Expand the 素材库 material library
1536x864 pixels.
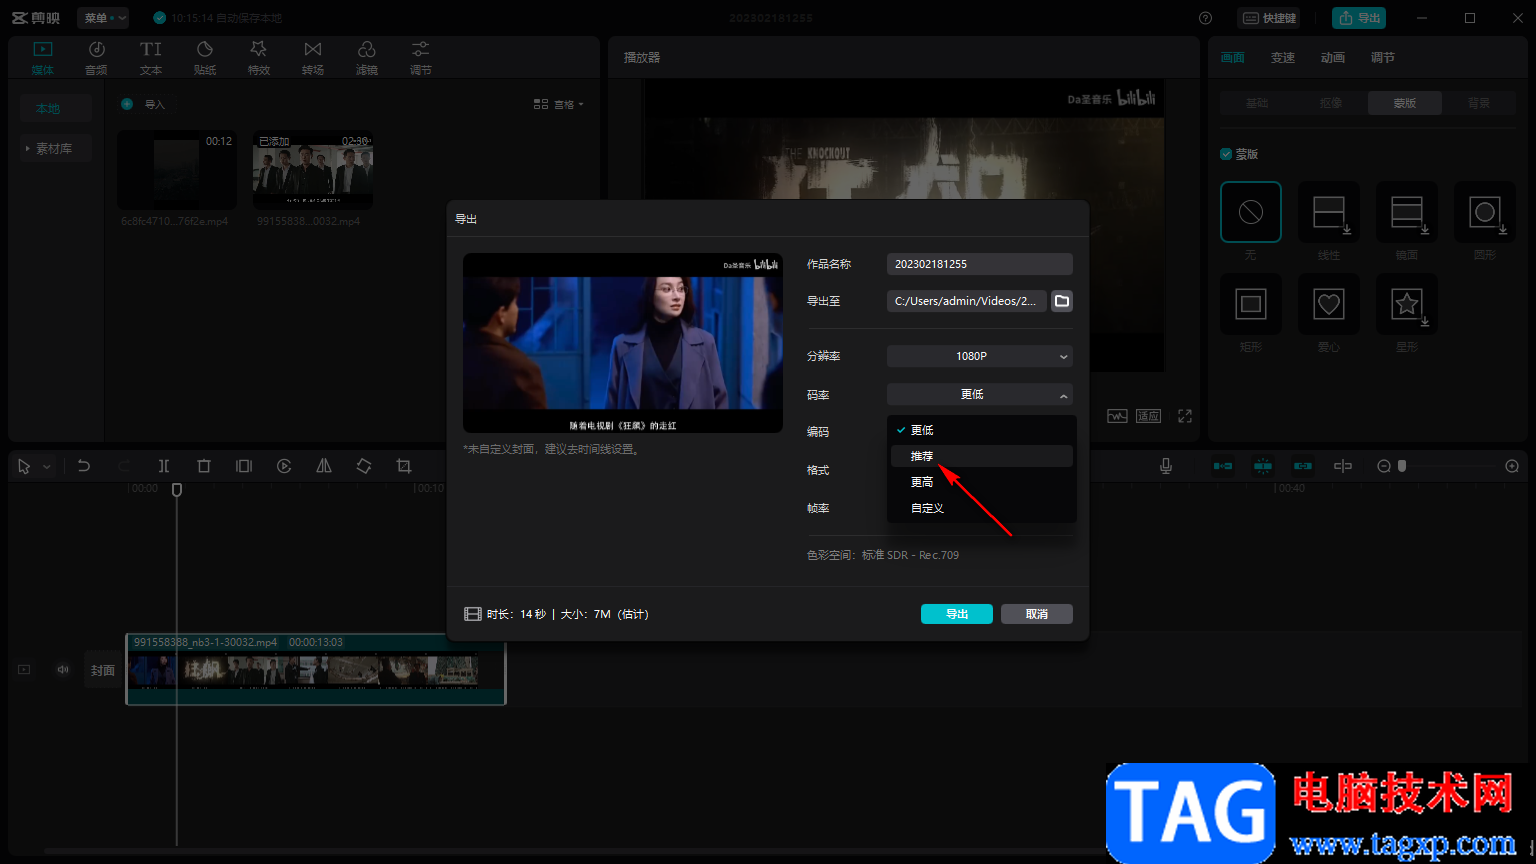[x=56, y=148]
